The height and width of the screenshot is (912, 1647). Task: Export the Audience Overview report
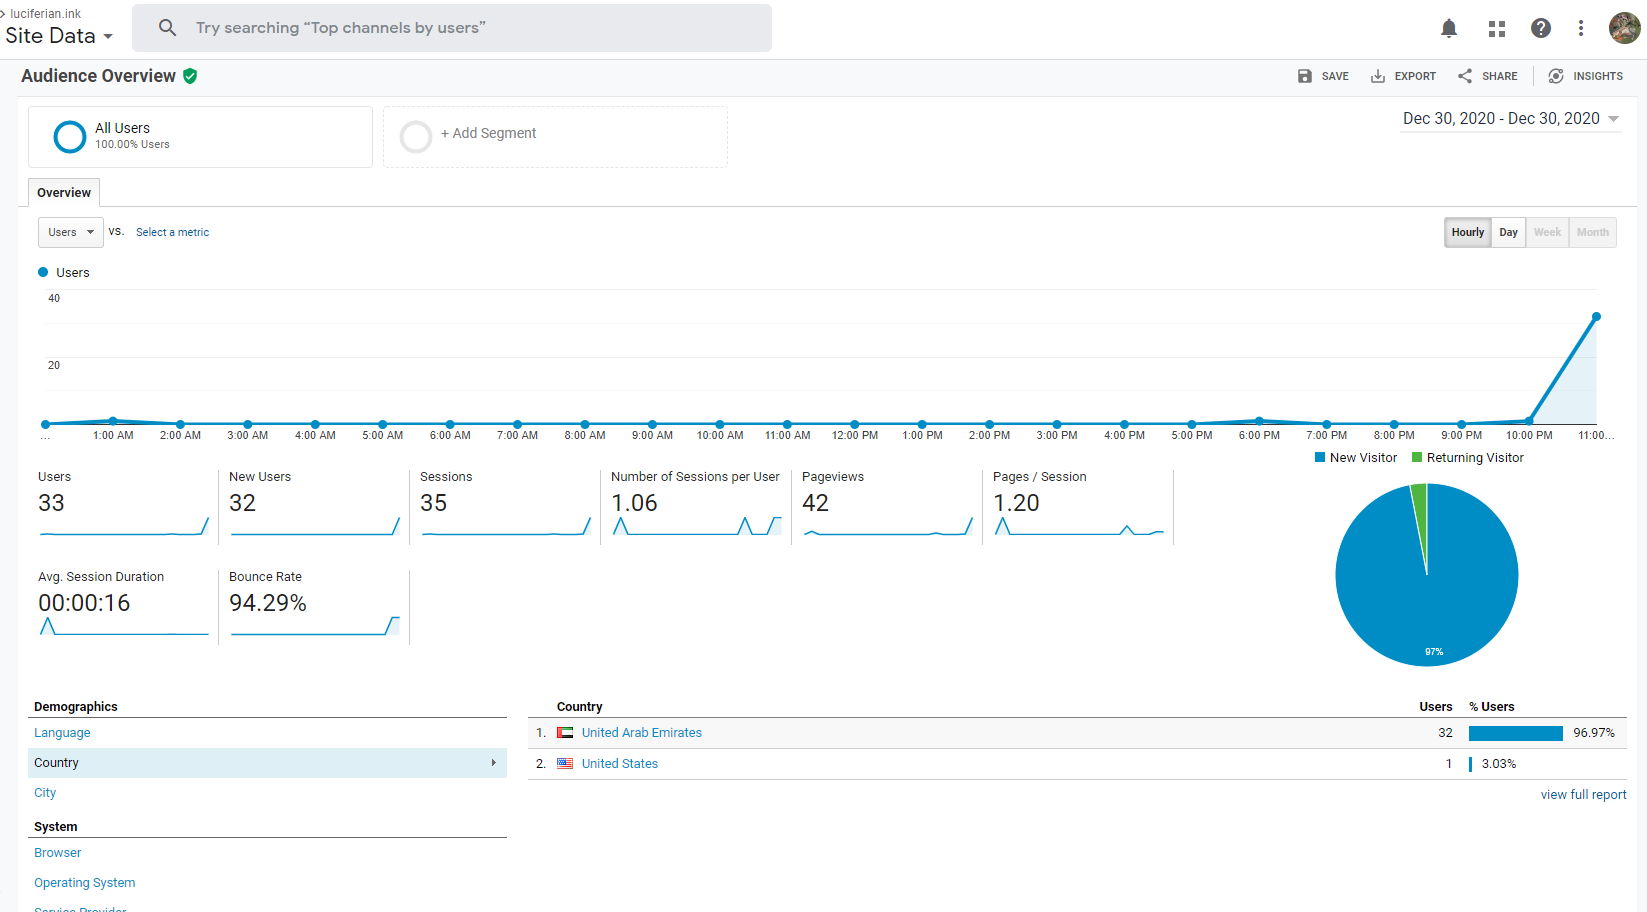[x=1403, y=76]
